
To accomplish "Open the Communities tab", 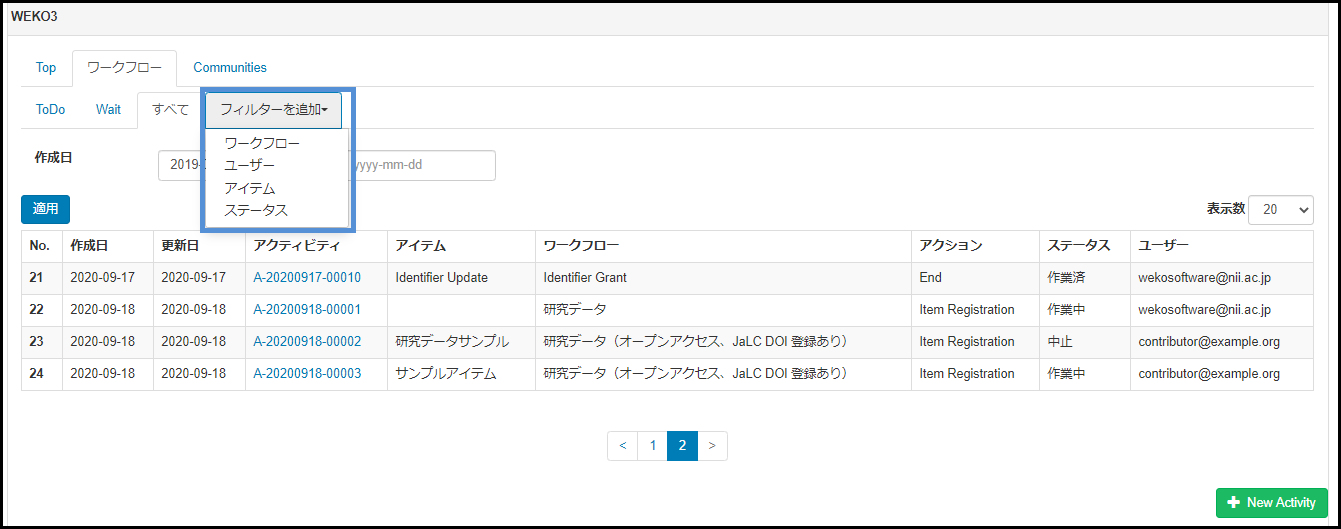I will point(230,68).
